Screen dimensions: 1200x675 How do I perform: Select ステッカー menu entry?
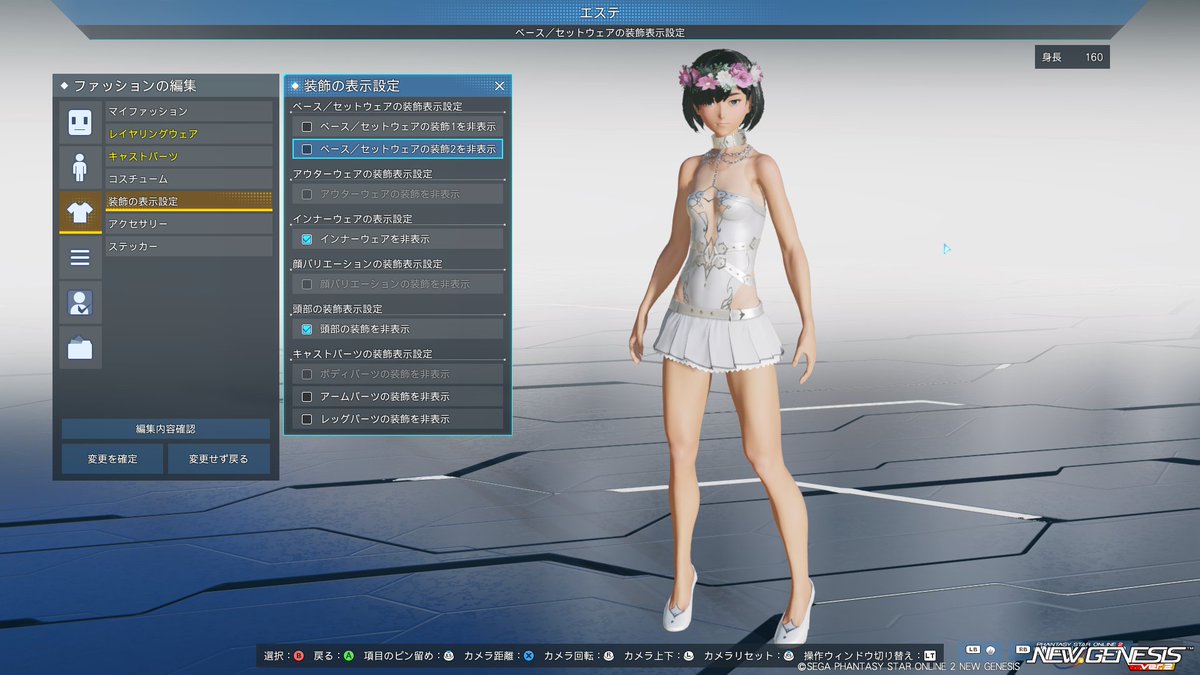189,246
